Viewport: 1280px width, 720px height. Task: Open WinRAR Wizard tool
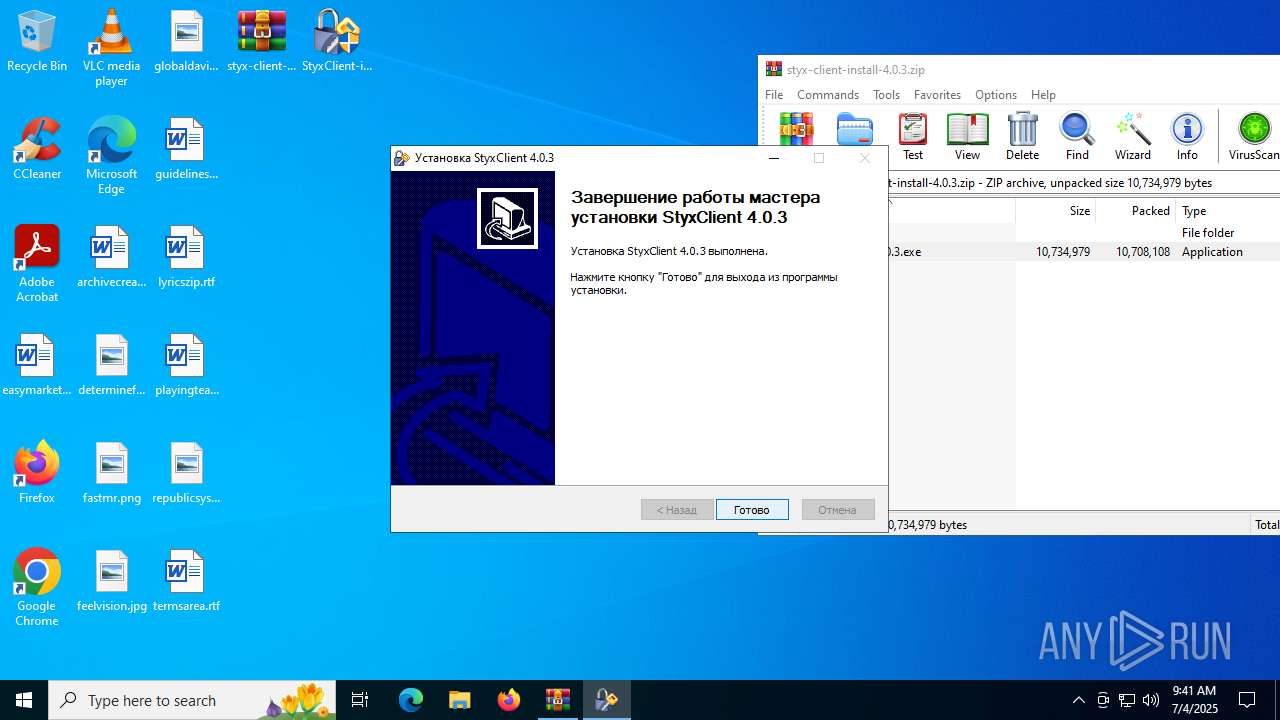tap(1132, 137)
